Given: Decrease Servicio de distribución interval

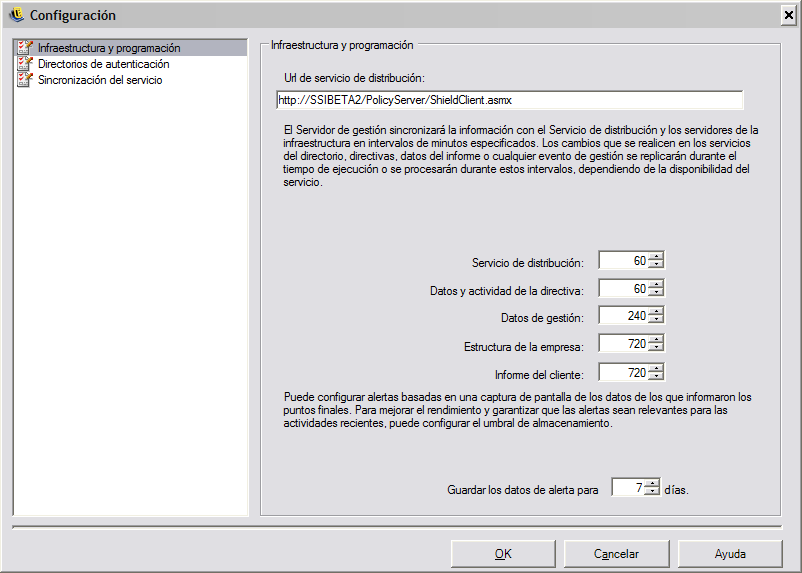Looking at the screenshot, I should click(656, 264).
